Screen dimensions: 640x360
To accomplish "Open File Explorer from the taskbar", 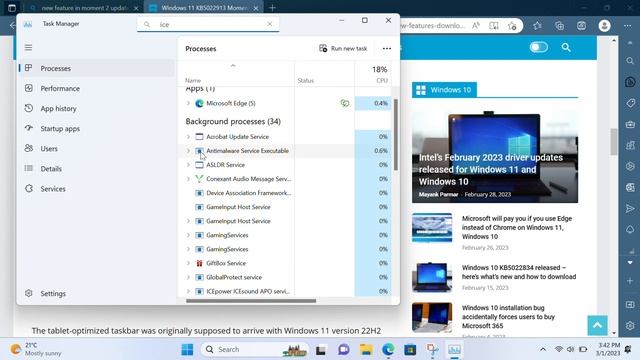I will (366, 349).
